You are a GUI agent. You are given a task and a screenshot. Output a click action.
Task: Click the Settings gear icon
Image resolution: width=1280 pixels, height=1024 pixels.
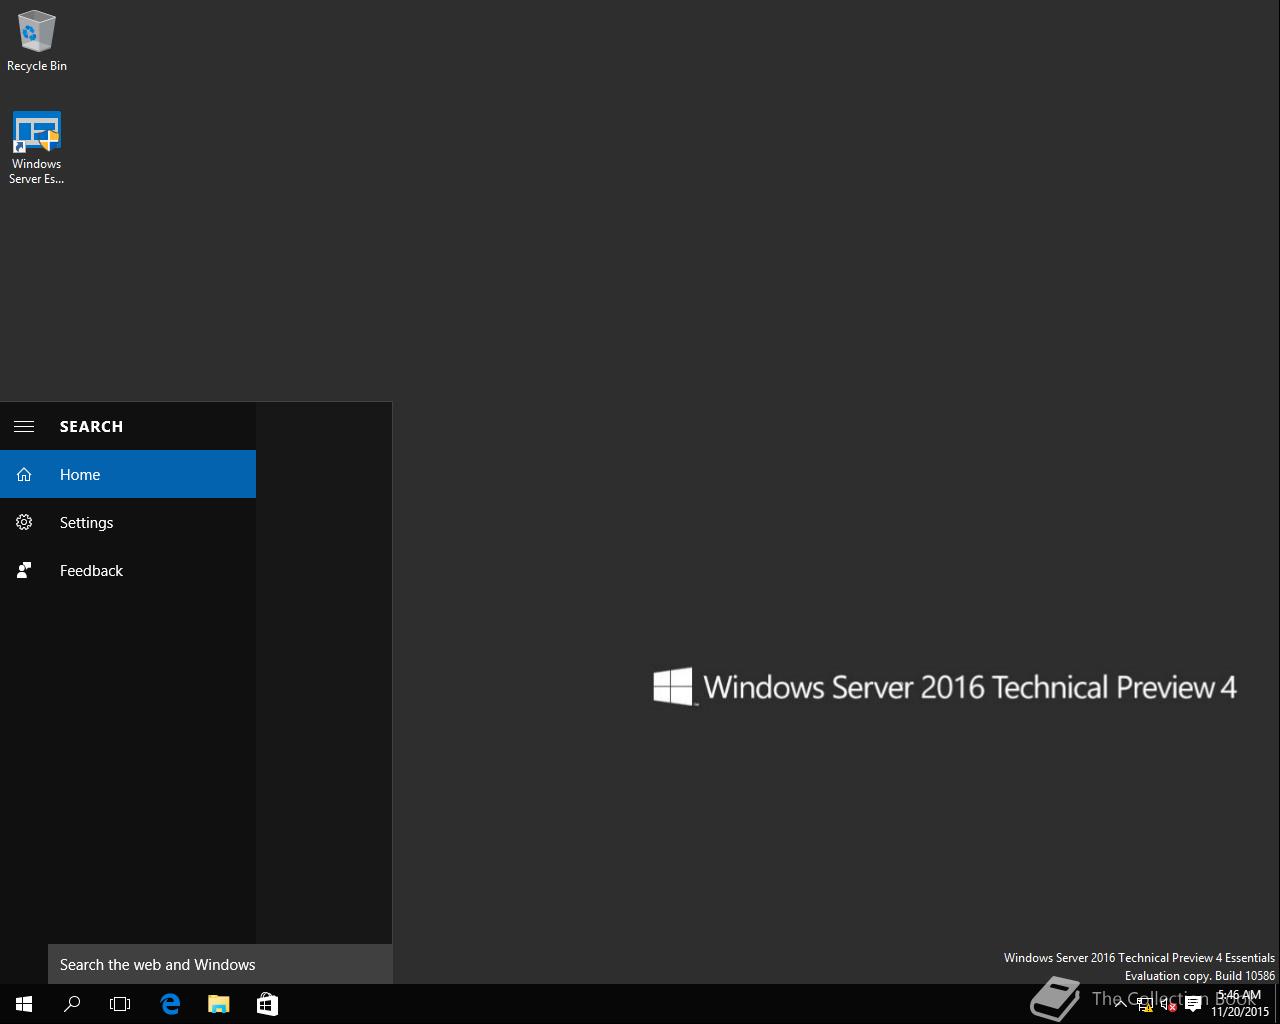pos(24,522)
